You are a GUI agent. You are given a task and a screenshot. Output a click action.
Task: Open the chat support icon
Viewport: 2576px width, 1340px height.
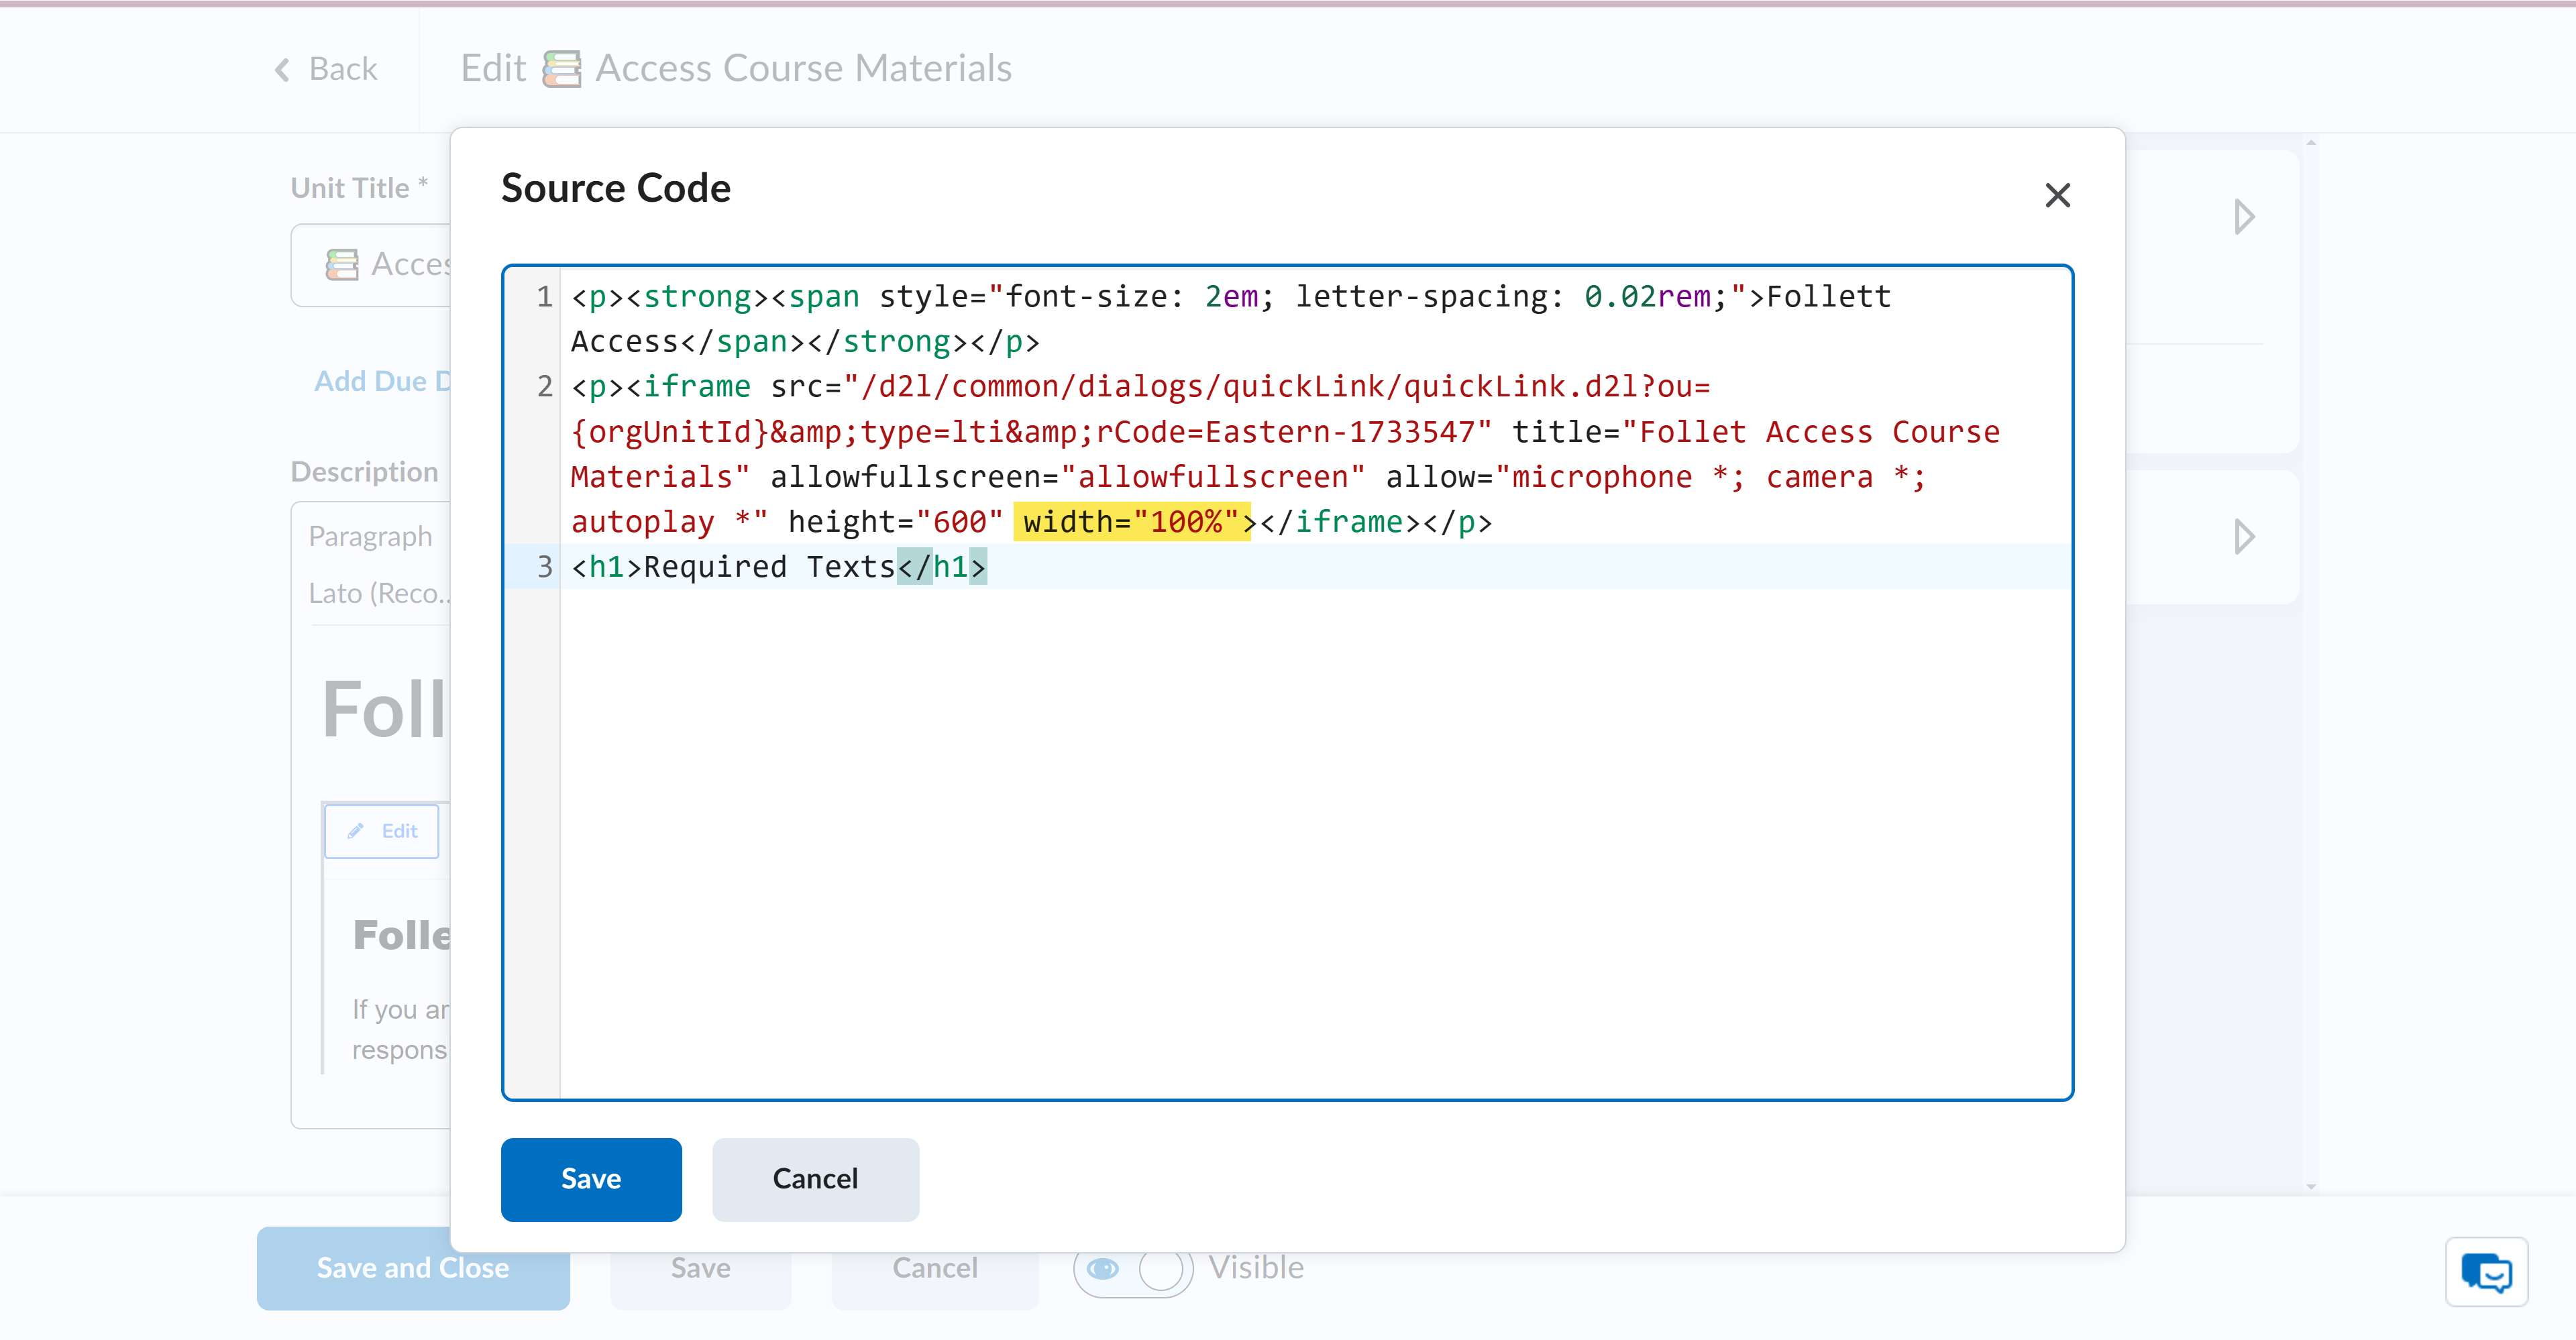2486,1272
